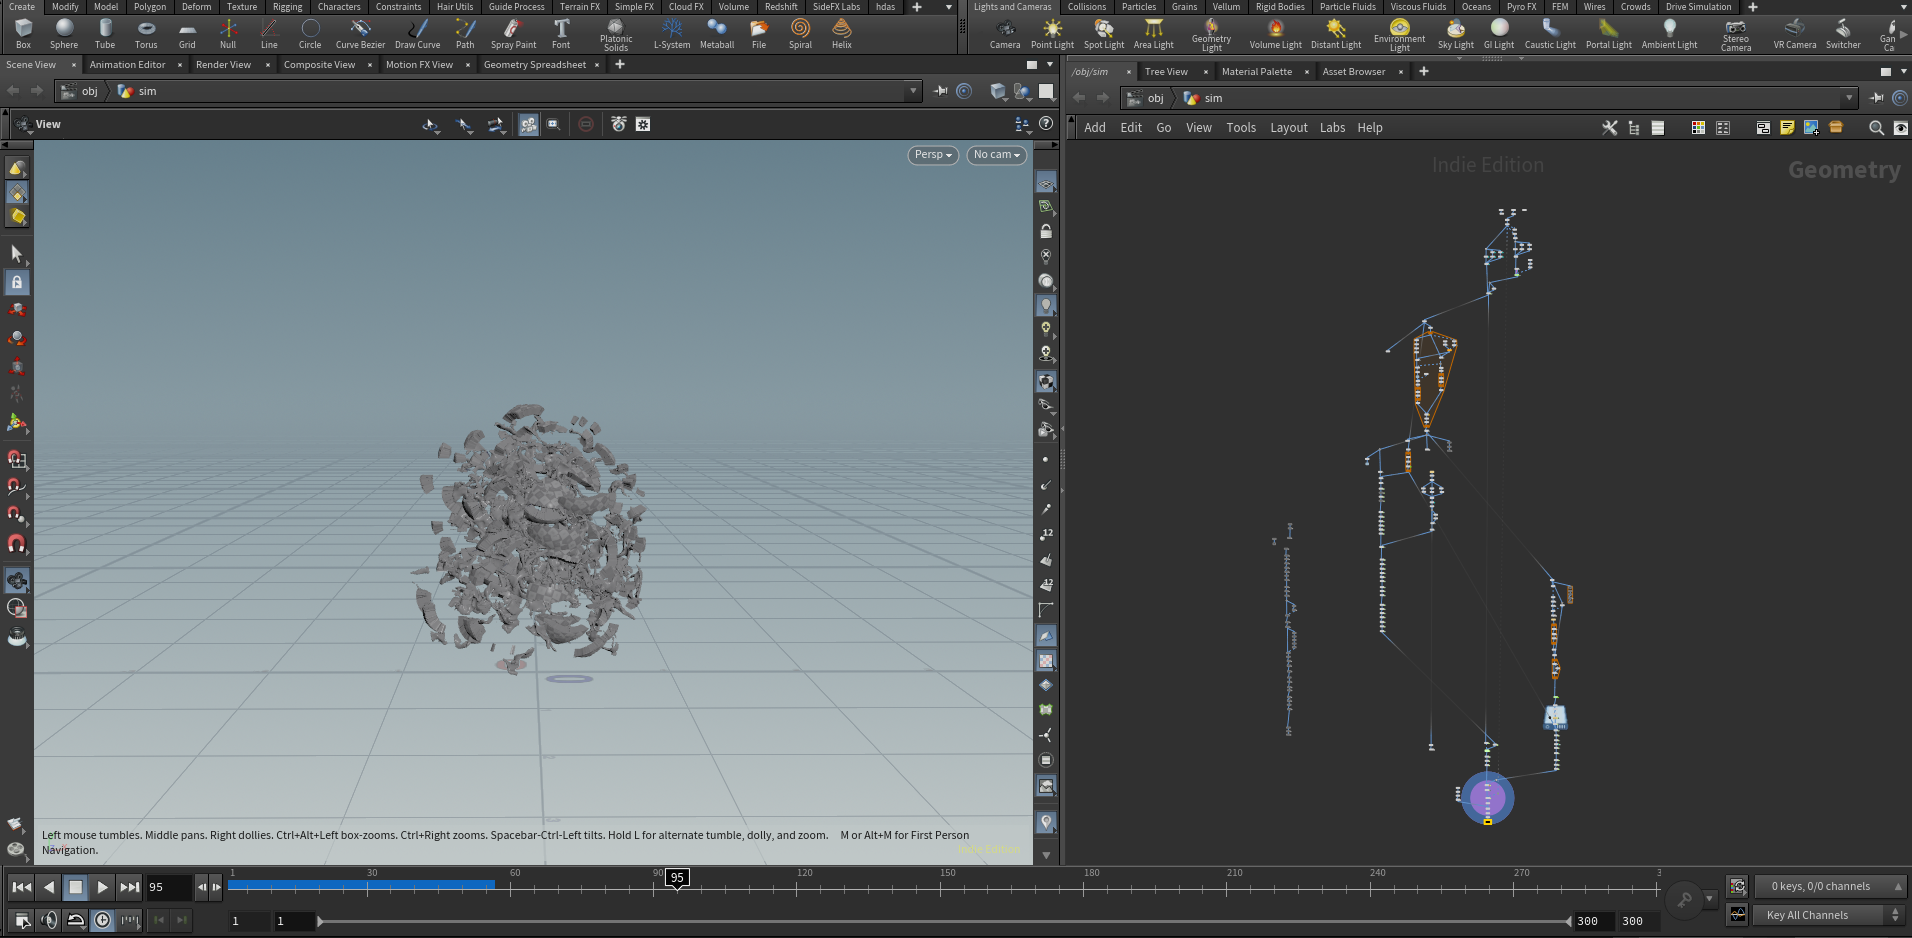Toggle pin on network editor path bar
Screen dimensions: 1912x938
tap(1876, 98)
